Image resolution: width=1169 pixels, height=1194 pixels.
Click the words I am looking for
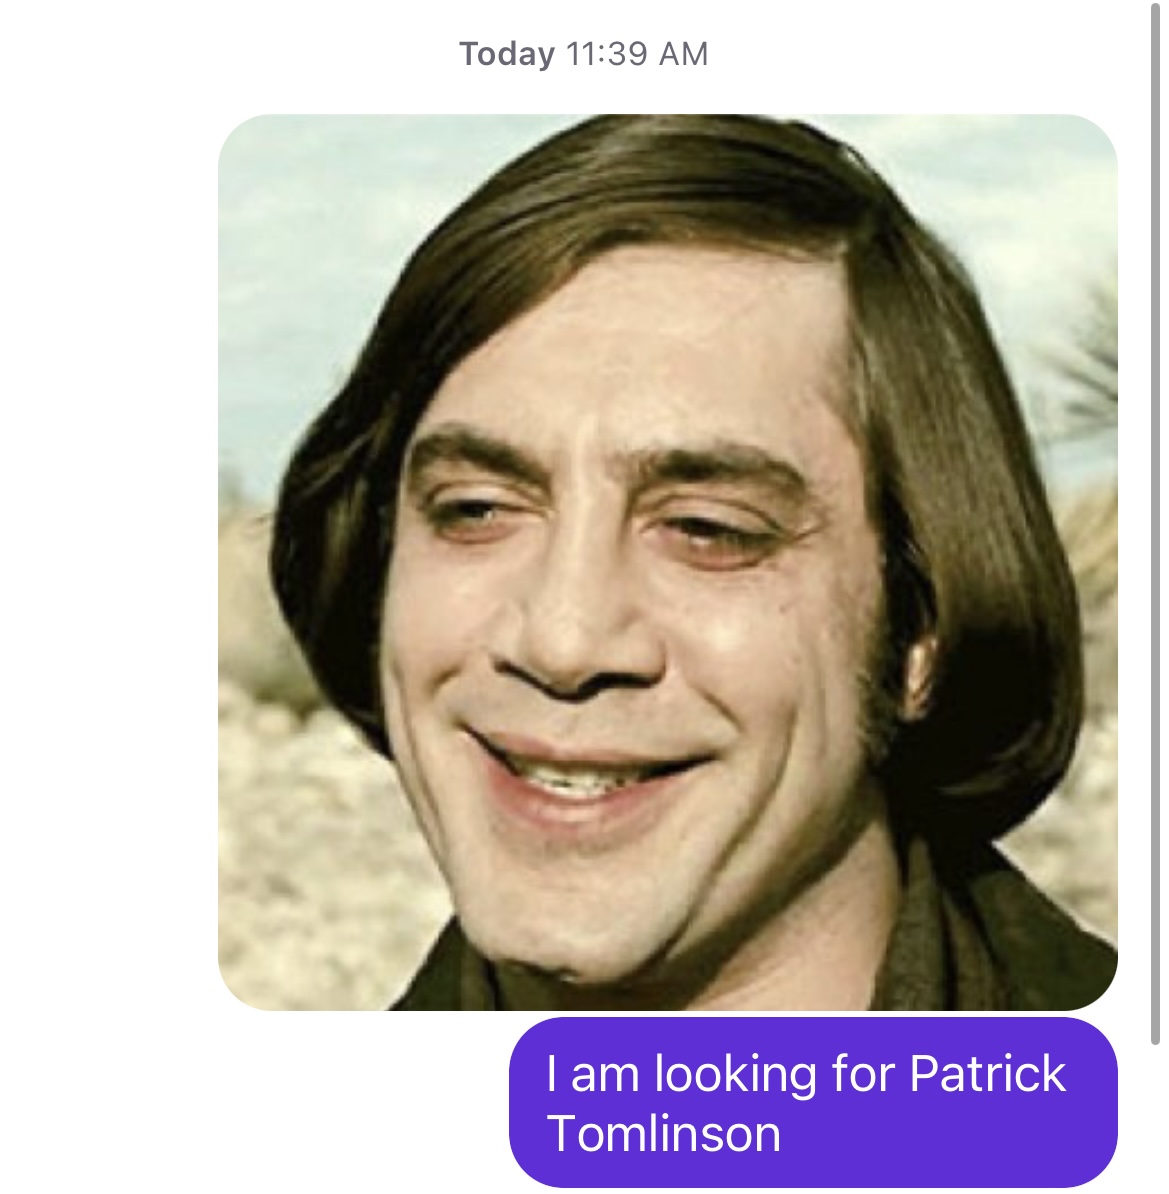point(720,1073)
